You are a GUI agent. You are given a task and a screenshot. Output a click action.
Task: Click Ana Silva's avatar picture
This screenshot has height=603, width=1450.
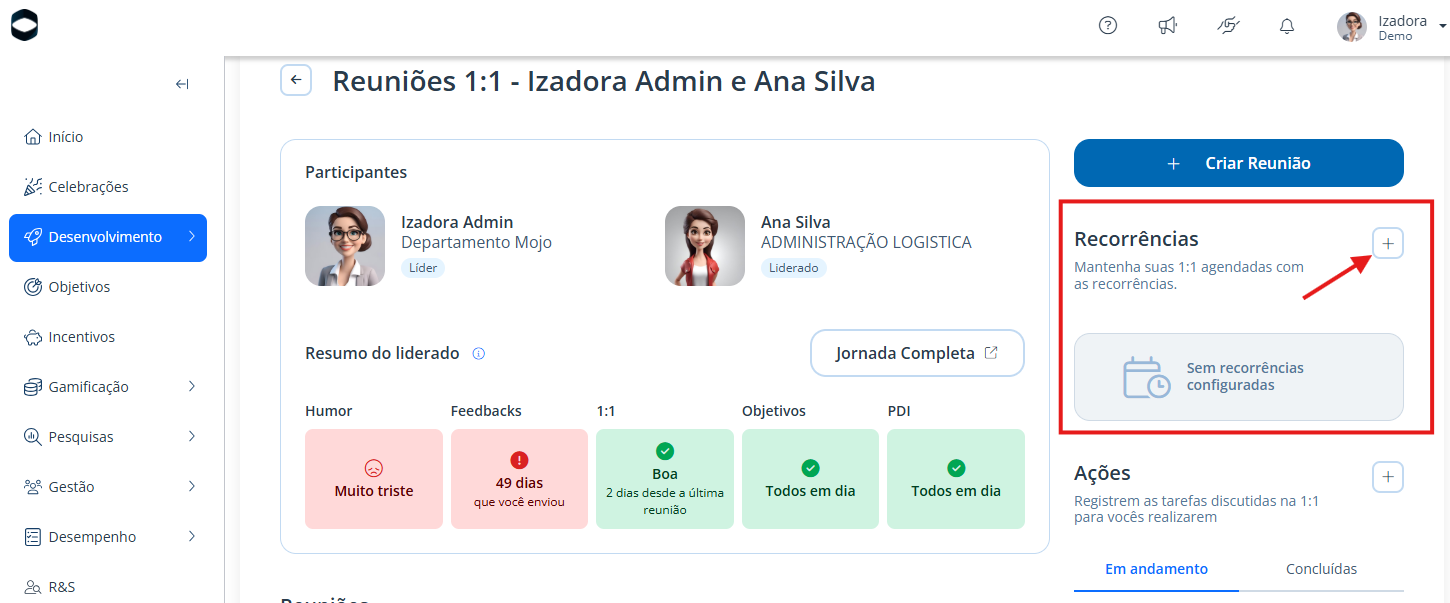705,246
